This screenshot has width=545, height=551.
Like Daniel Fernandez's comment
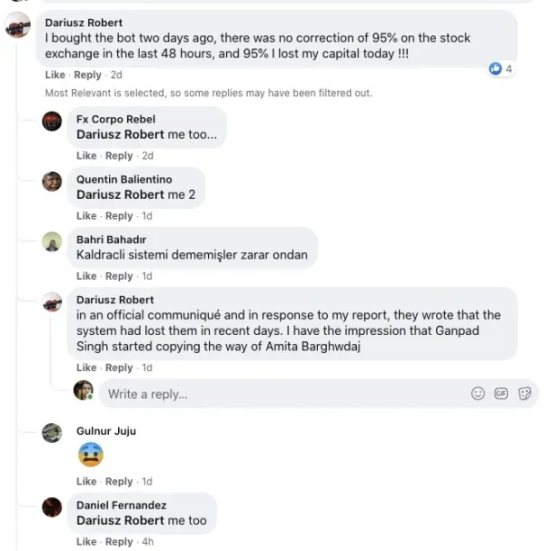click(x=86, y=542)
